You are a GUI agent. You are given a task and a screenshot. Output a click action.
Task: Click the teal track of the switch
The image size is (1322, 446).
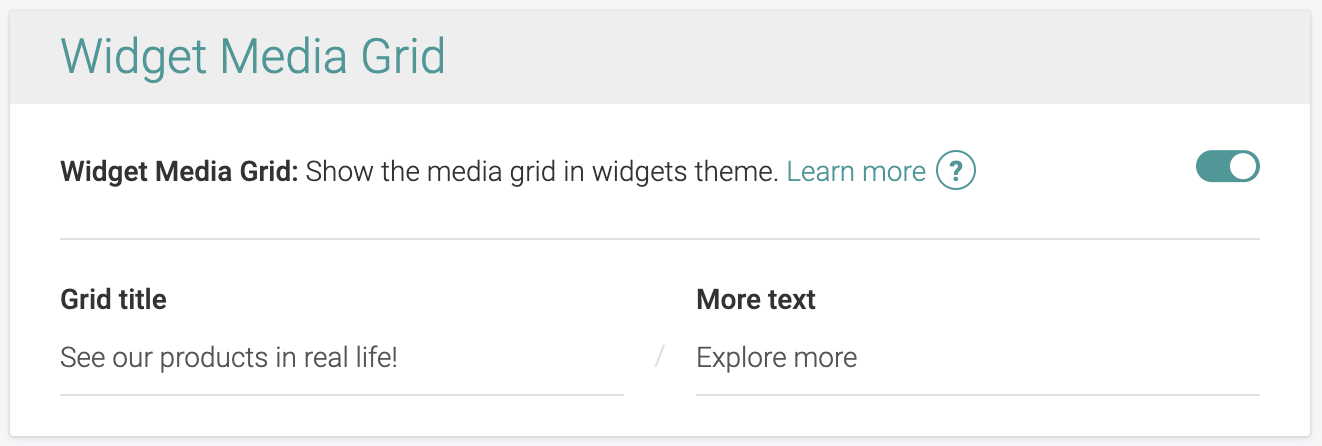[x=1213, y=167]
